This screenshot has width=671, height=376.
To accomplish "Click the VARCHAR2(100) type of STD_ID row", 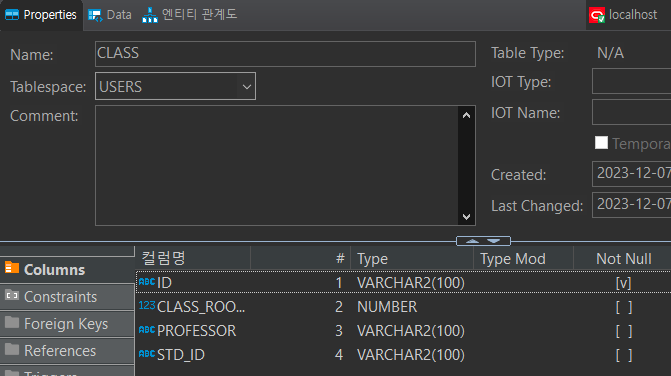I will [410, 355].
